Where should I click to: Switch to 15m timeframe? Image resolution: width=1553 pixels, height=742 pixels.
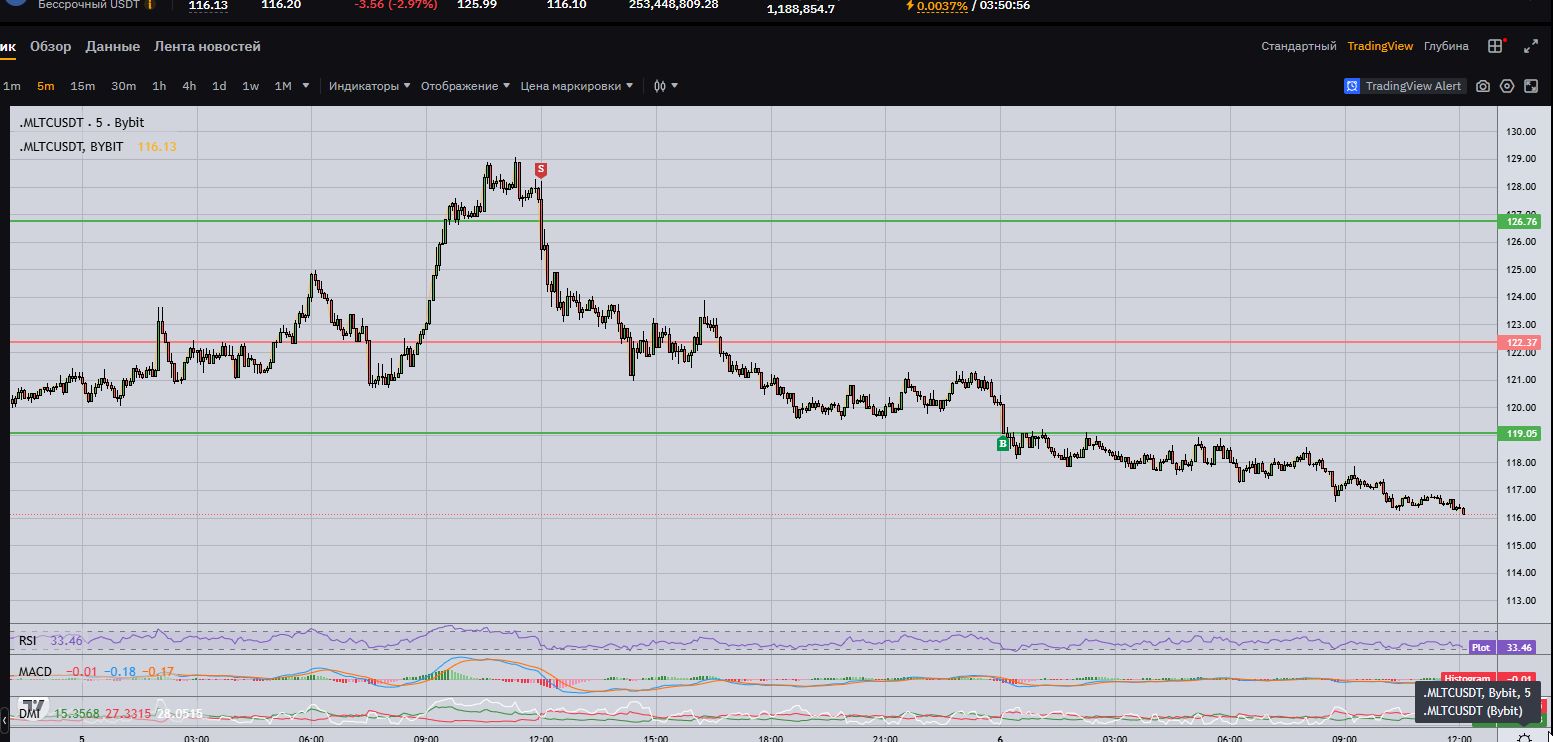[82, 86]
